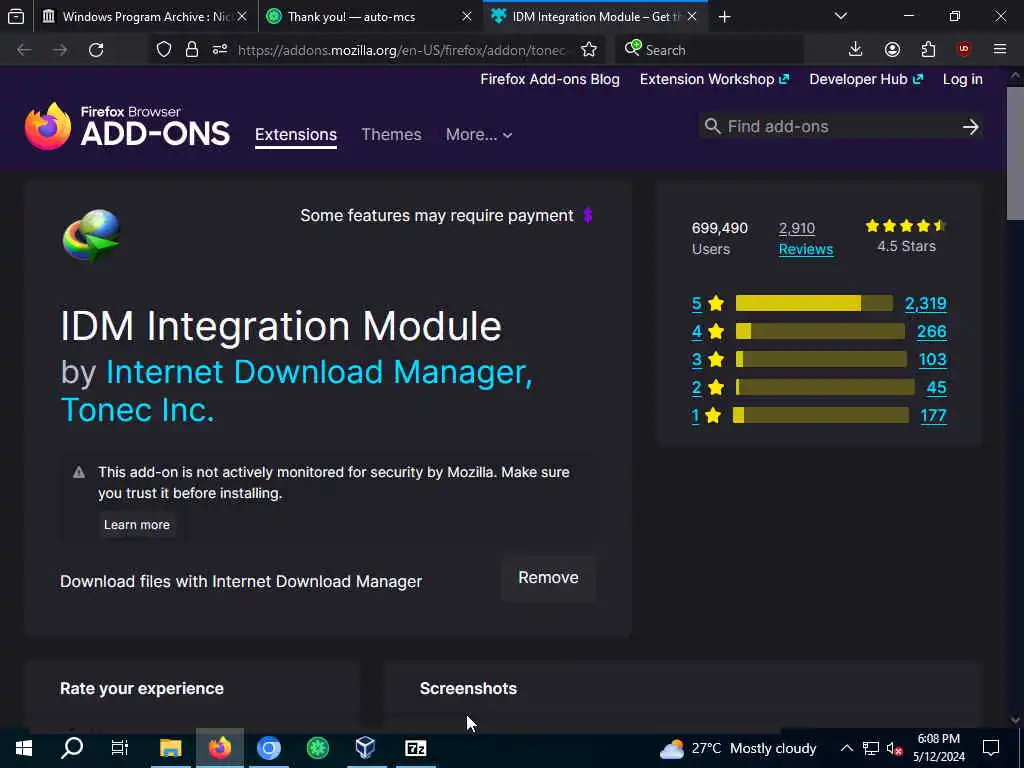
Task: Open the weather widget on taskbar
Action: click(738, 748)
